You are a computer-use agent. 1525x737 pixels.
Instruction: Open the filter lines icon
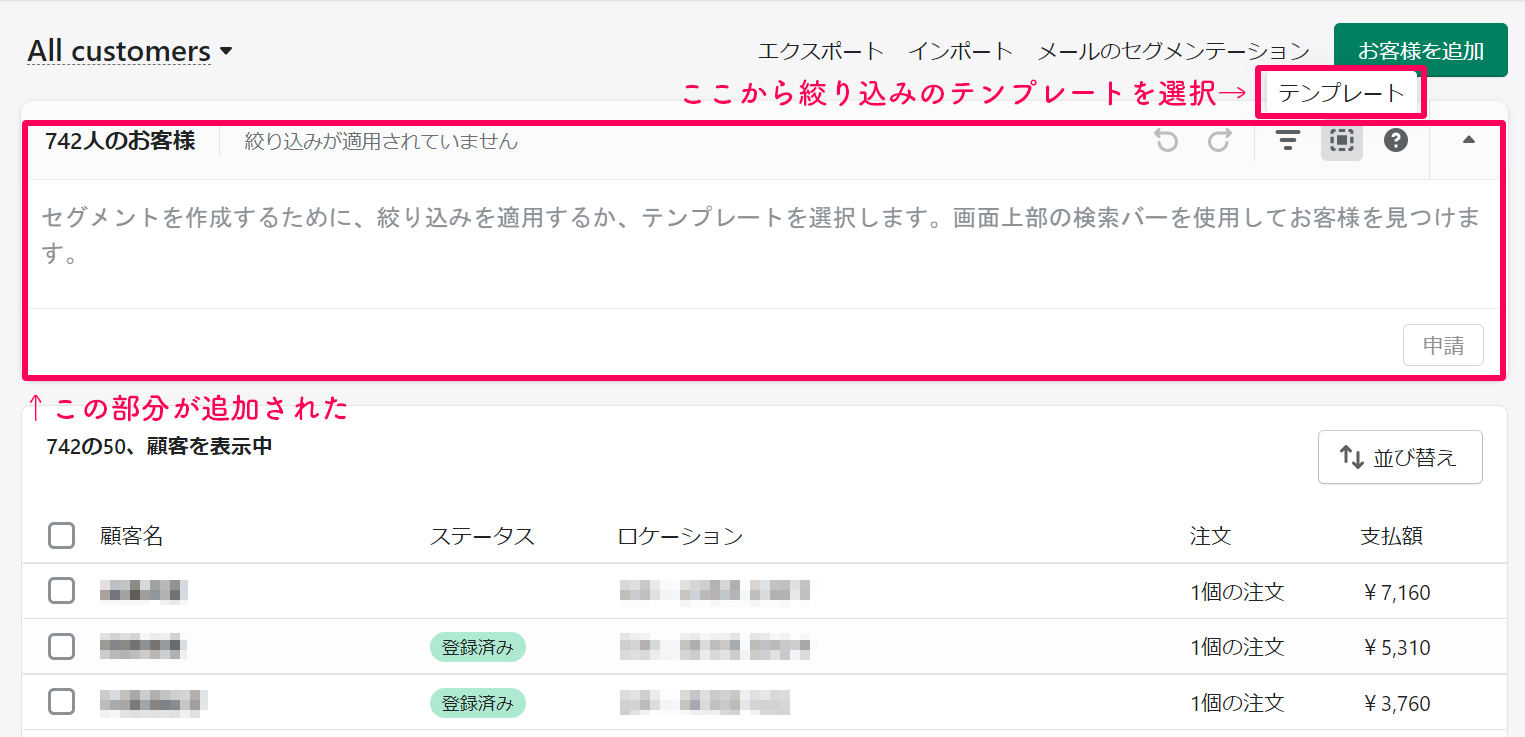point(1288,141)
